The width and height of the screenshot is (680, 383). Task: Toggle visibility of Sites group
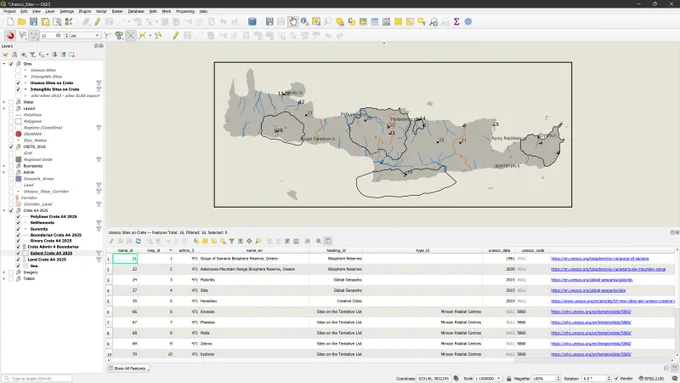(x=11, y=64)
